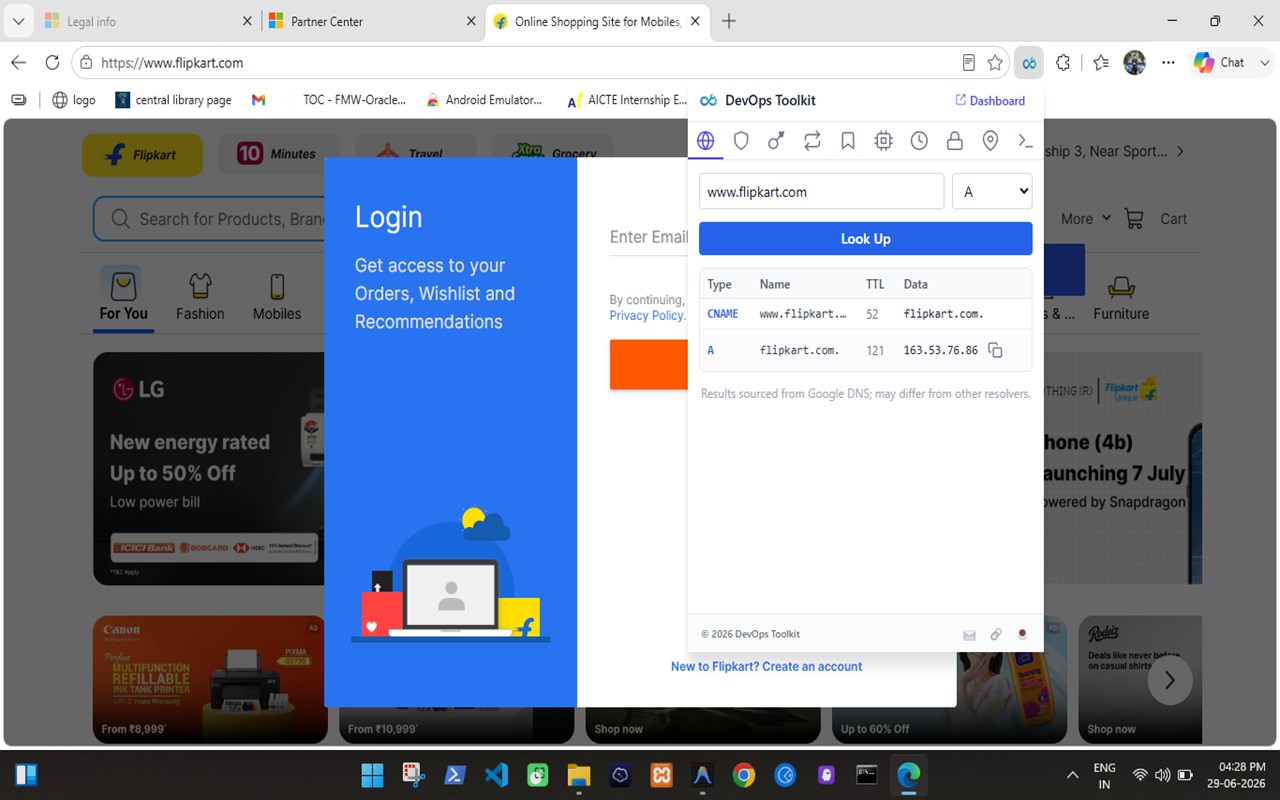This screenshot has height=800, width=1280.
Task: Open the Canon printer offer thumbnail
Action: tap(210, 680)
